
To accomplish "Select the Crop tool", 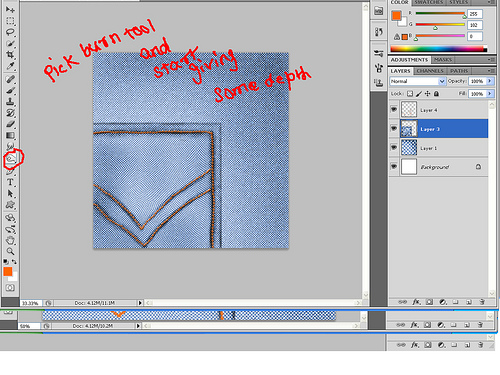I will pyautogui.click(x=10, y=54).
